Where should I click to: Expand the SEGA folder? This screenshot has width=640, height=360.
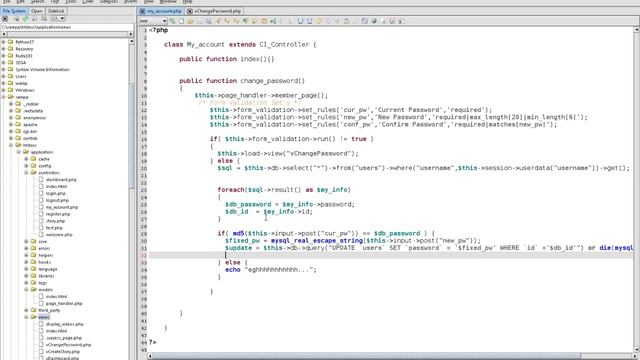4,63
